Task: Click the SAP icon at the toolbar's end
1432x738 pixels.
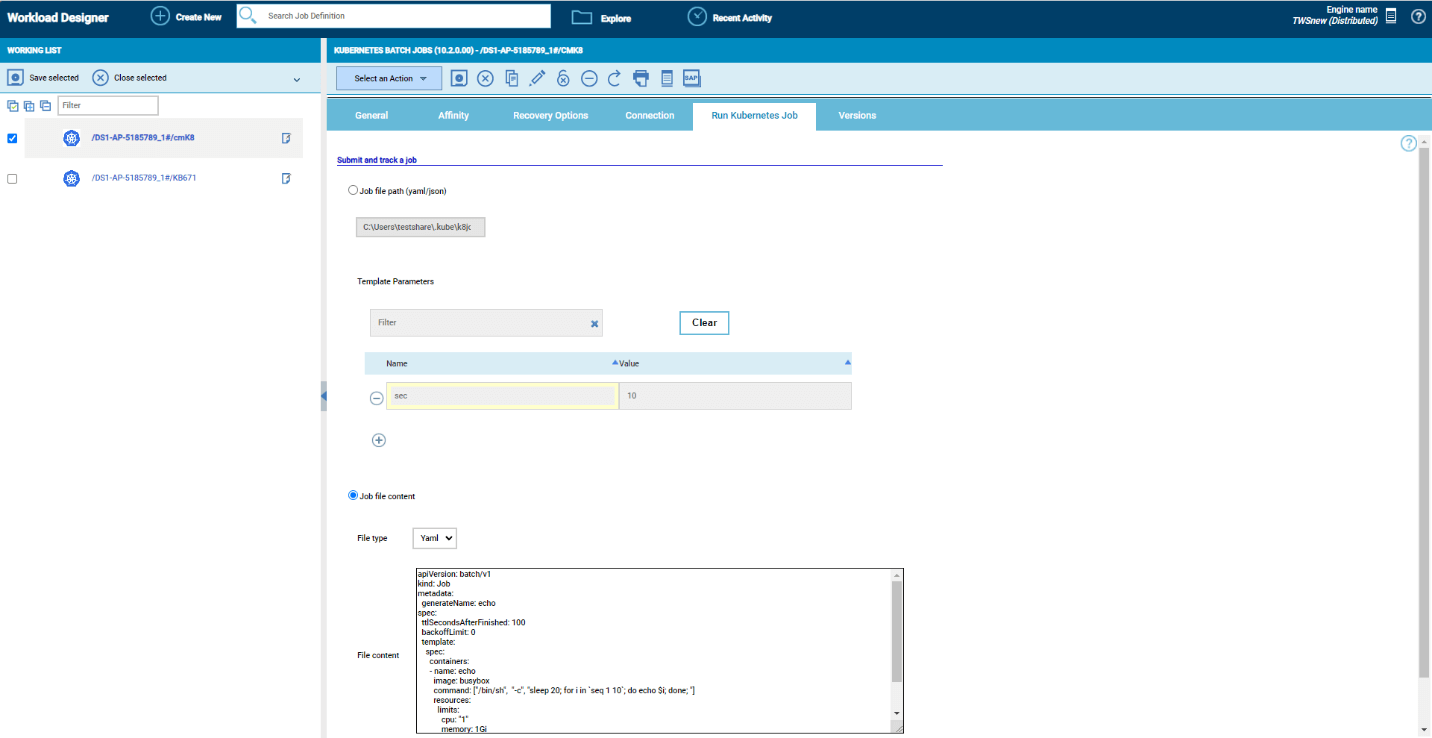Action: click(691, 77)
